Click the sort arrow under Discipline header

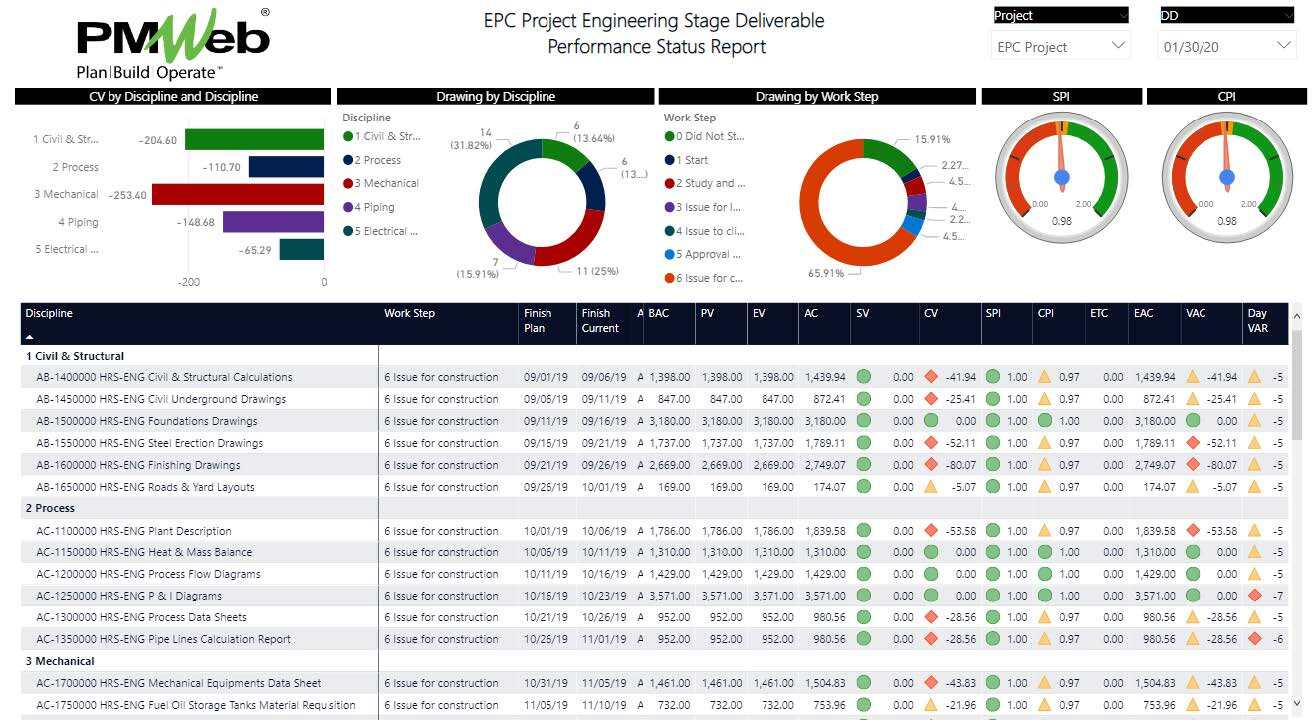pos(30,337)
